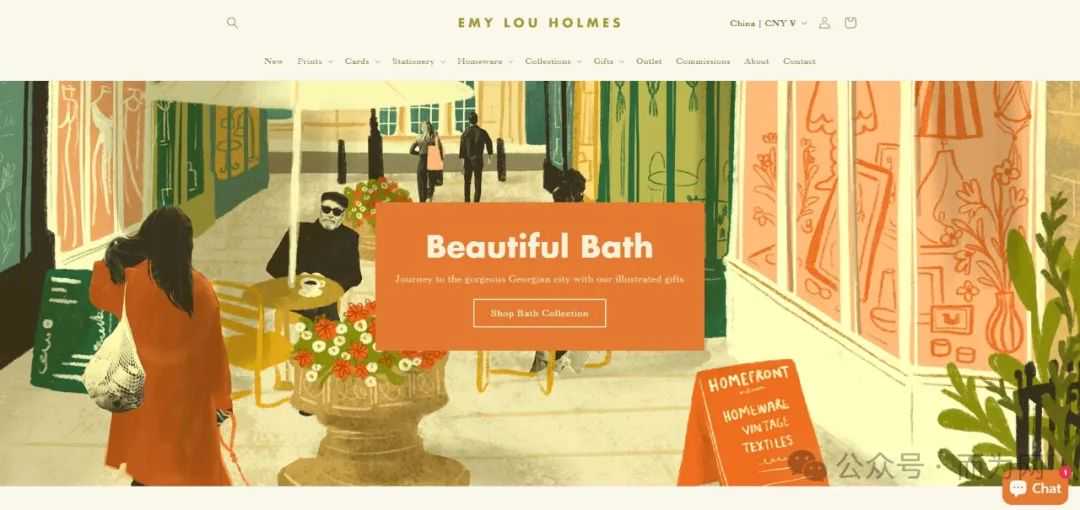Expand the Collections dropdown
This screenshot has height=510, width=1080.
553,61
